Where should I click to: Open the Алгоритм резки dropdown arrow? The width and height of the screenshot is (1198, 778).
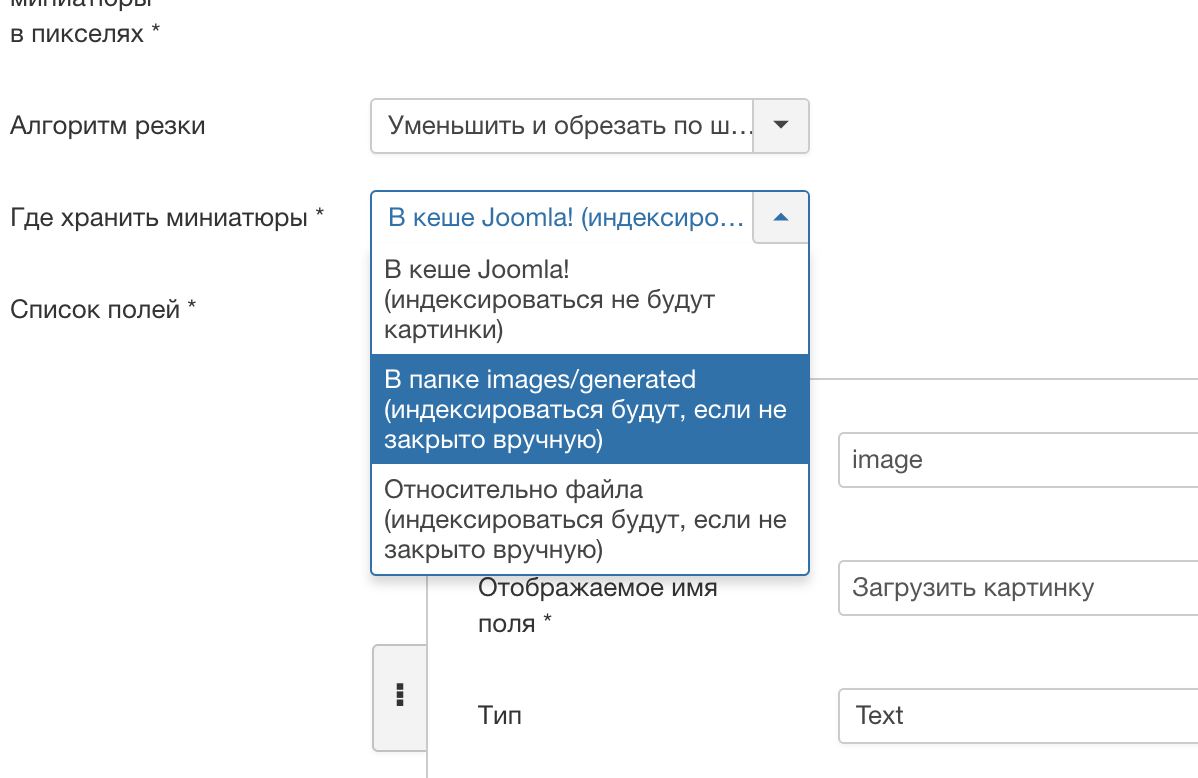click(781, 126)
